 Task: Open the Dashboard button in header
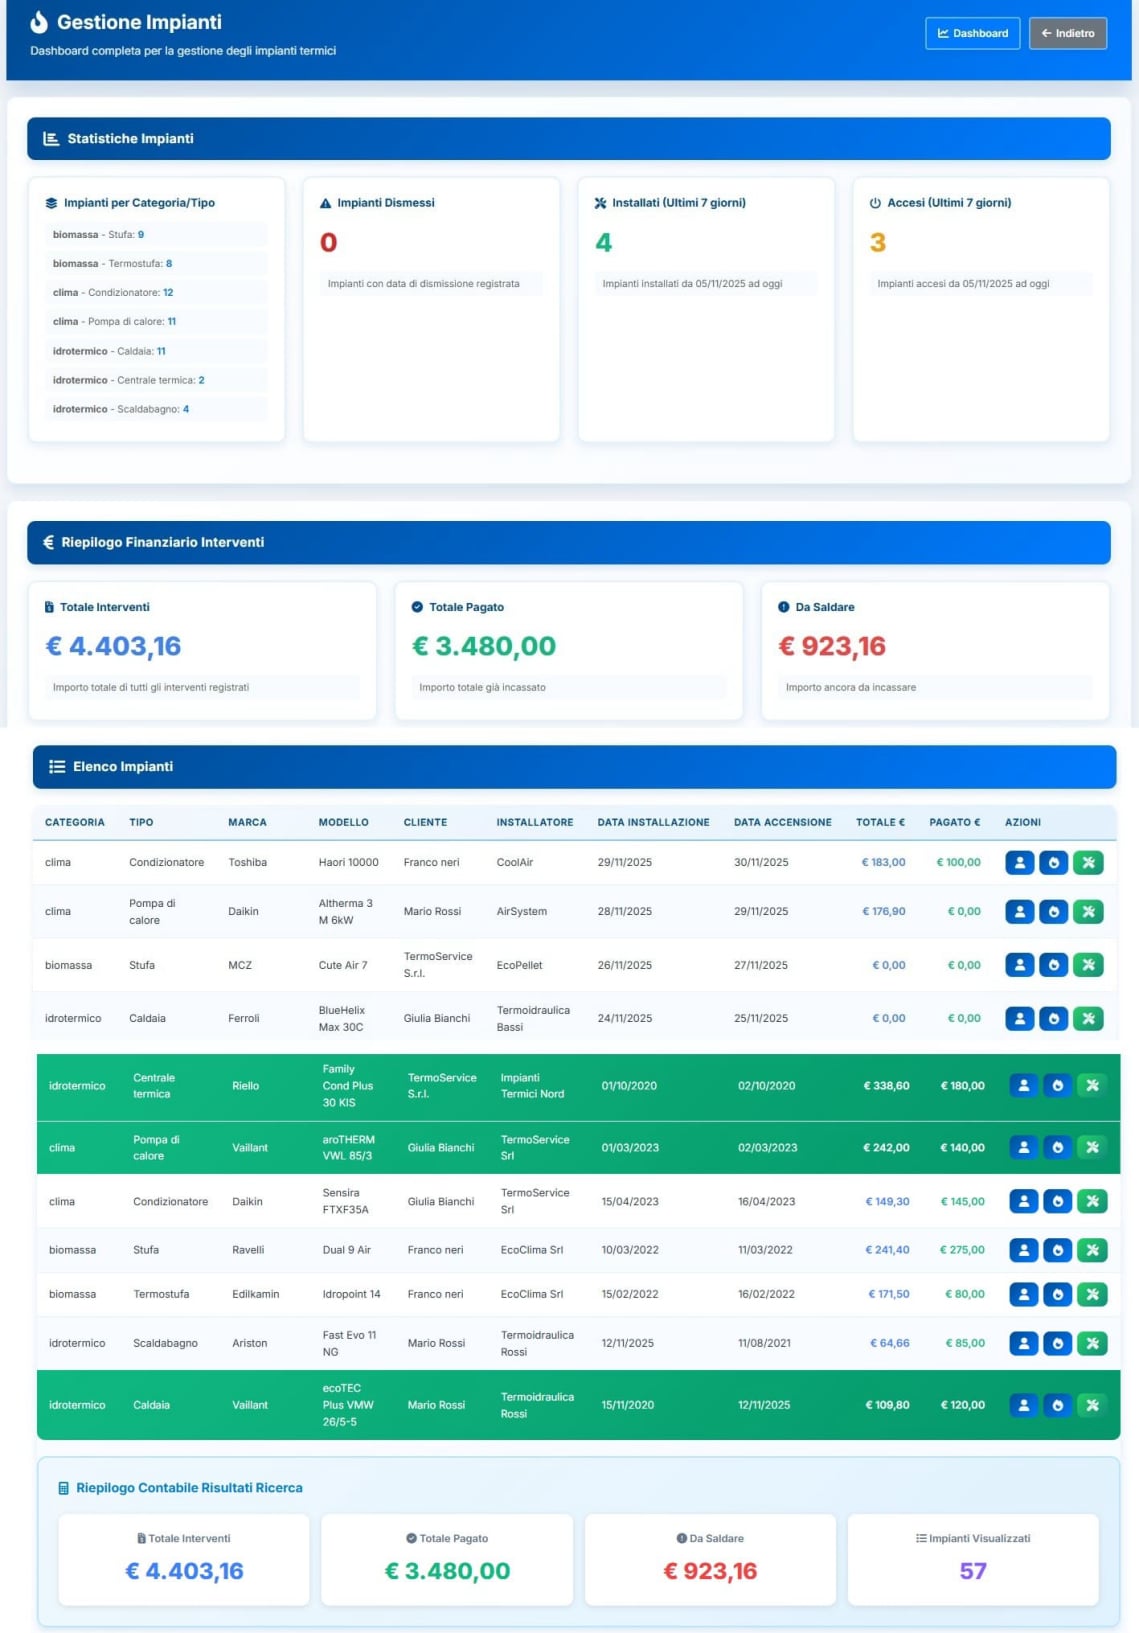pos(972,33)
